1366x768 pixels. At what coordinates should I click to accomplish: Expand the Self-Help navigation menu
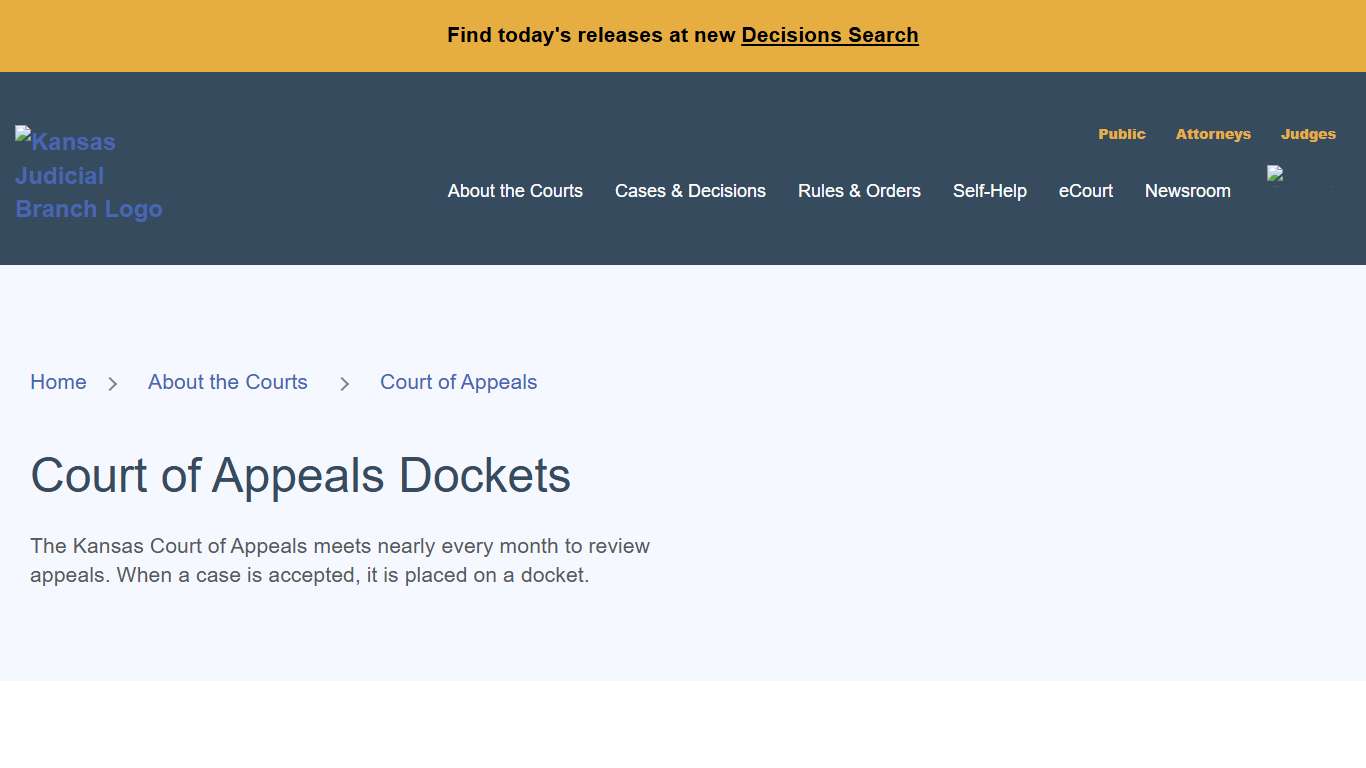coord(989,191)
